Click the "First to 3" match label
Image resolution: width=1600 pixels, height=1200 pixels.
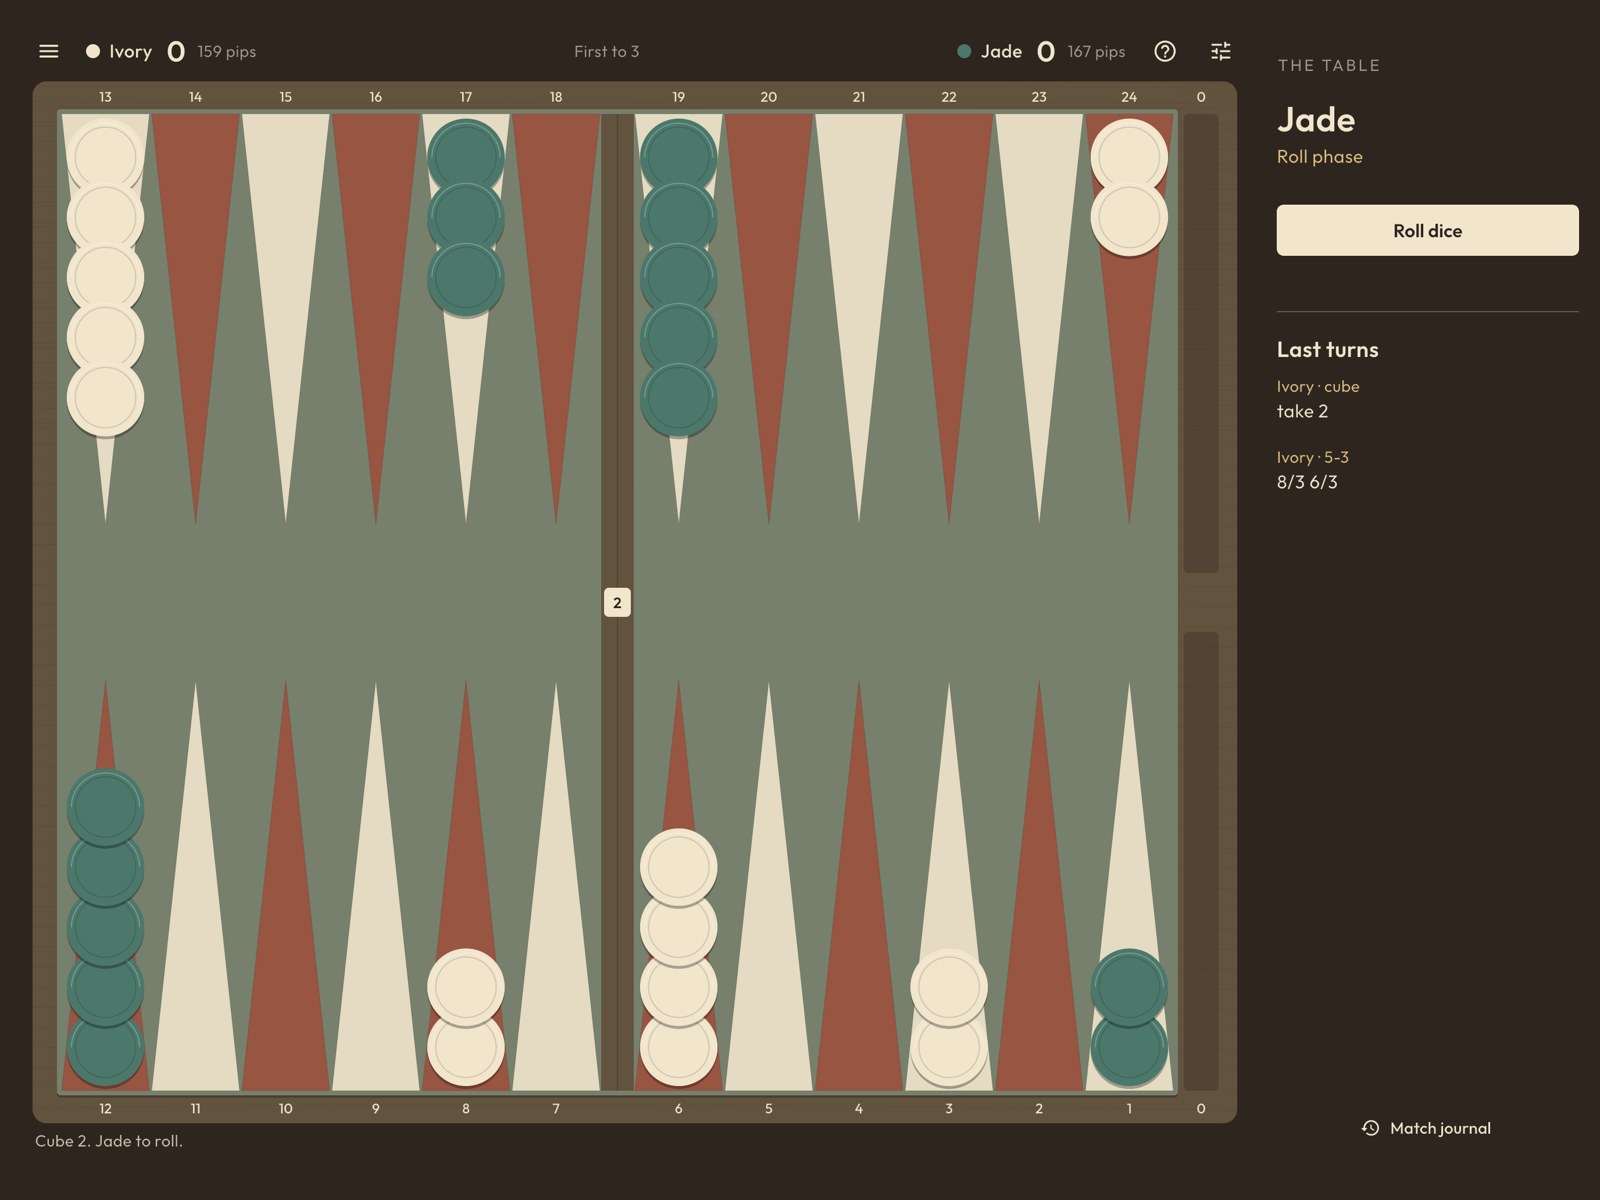[606, 52]
